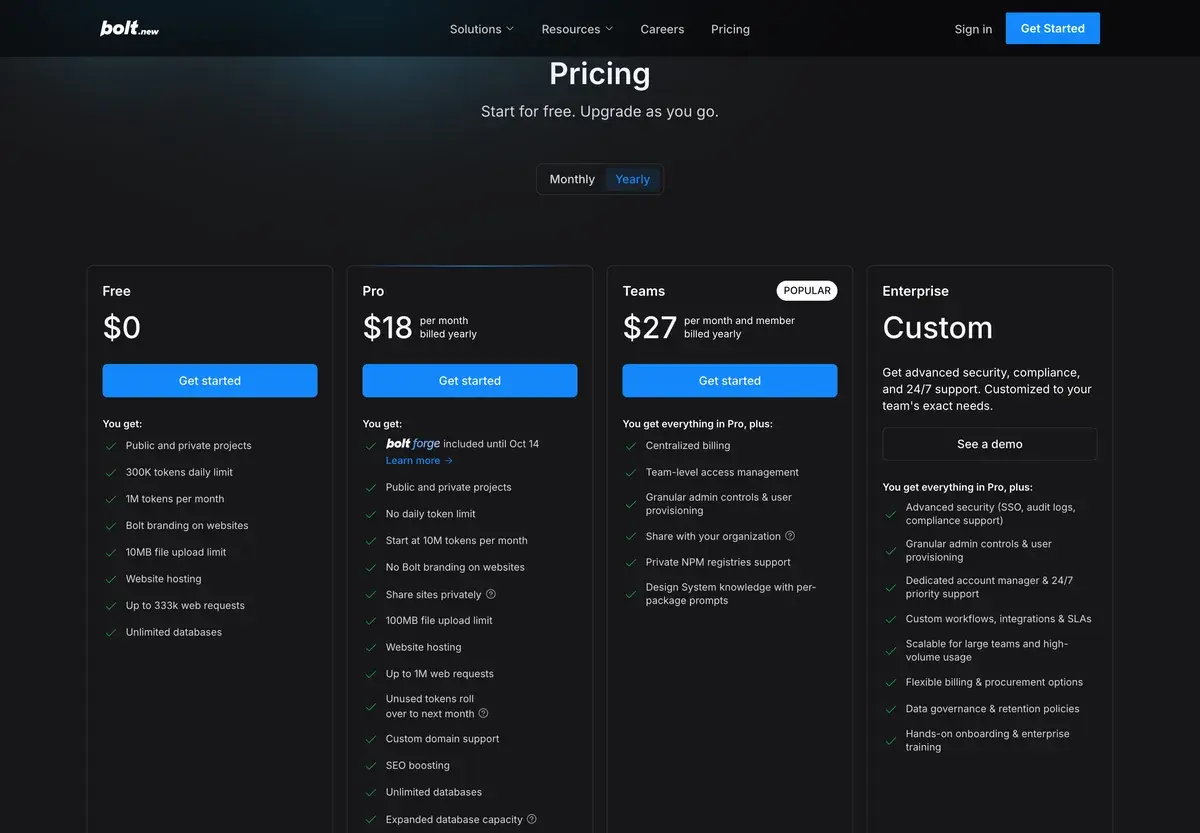Click the text Dedicated account manager & 24/7
This screenshot has width=1200, height=833.
(989, 580)
